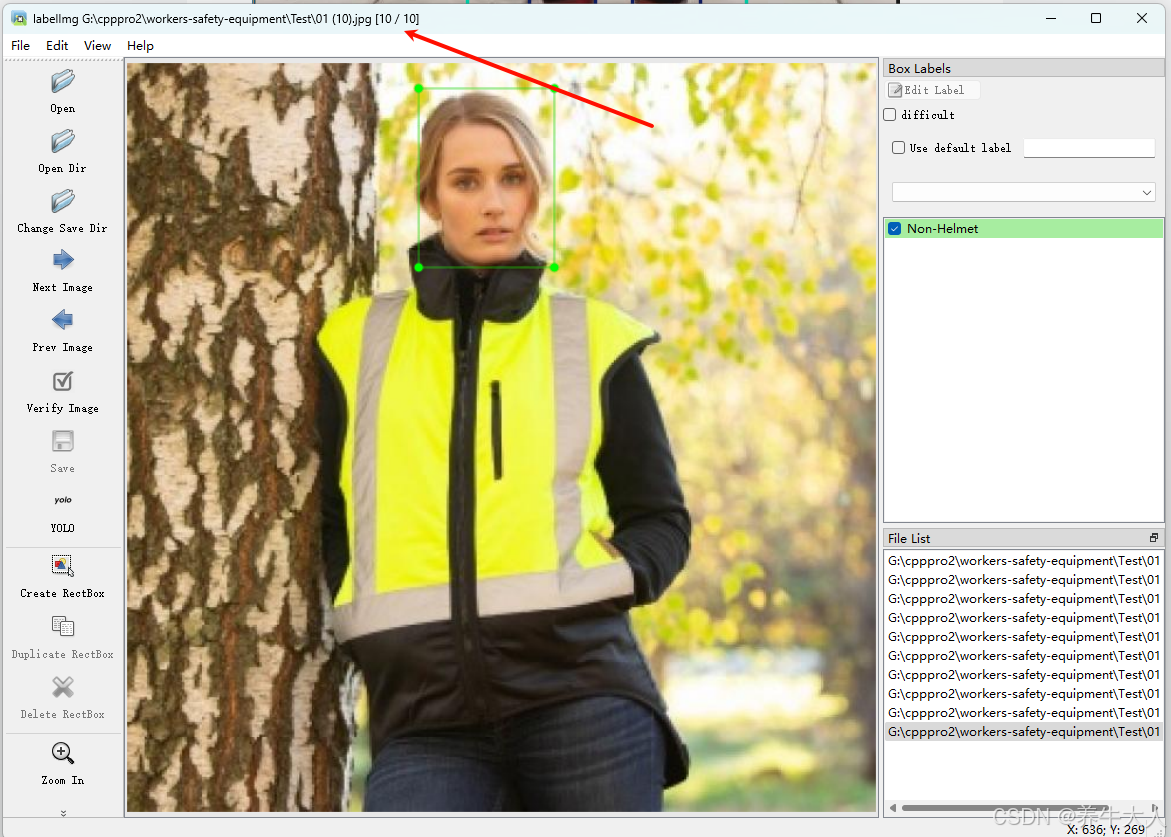Click the Box Labels panel header

coord(1023,68)
